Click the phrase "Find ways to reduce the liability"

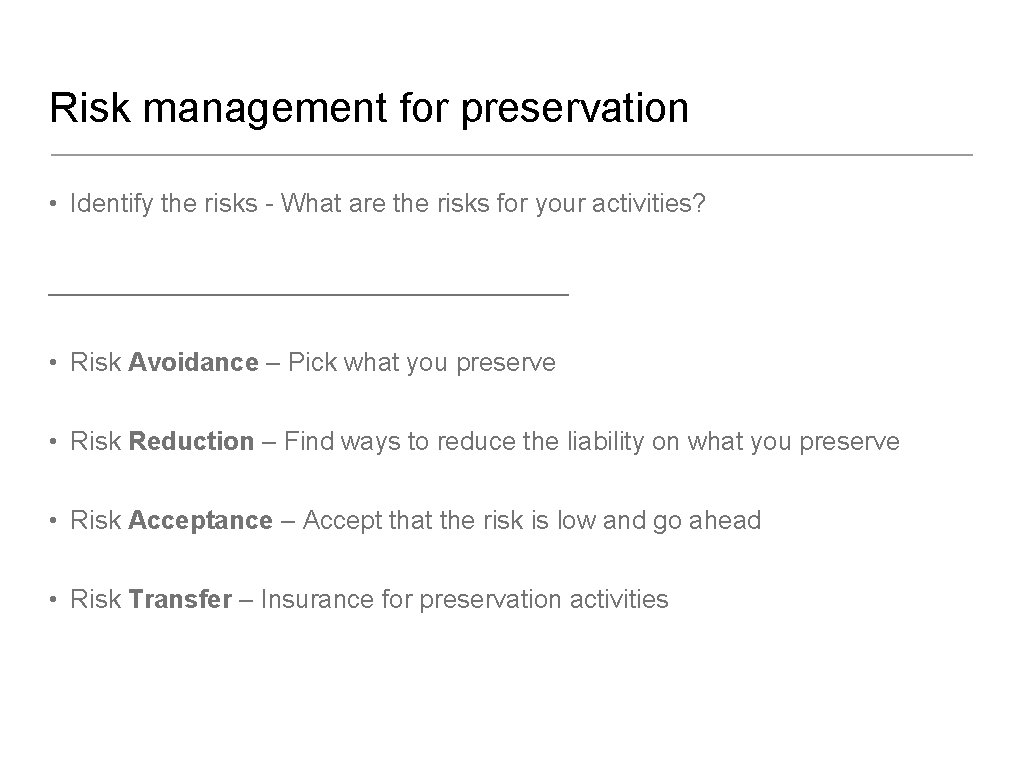tap(465, 441)
